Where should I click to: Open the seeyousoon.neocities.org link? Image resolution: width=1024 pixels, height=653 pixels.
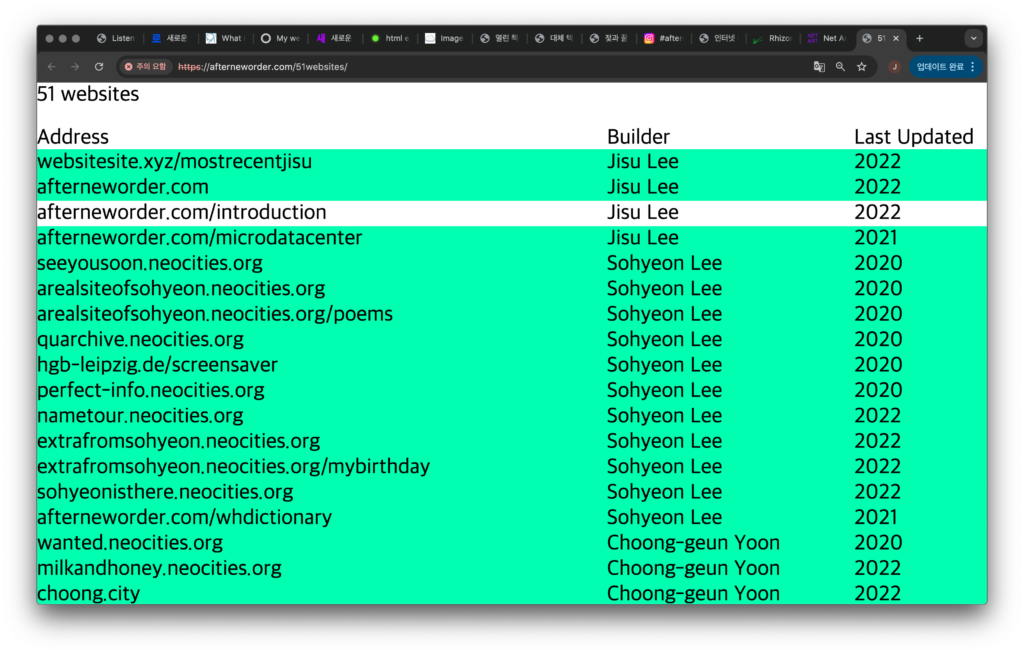[150, 263]
